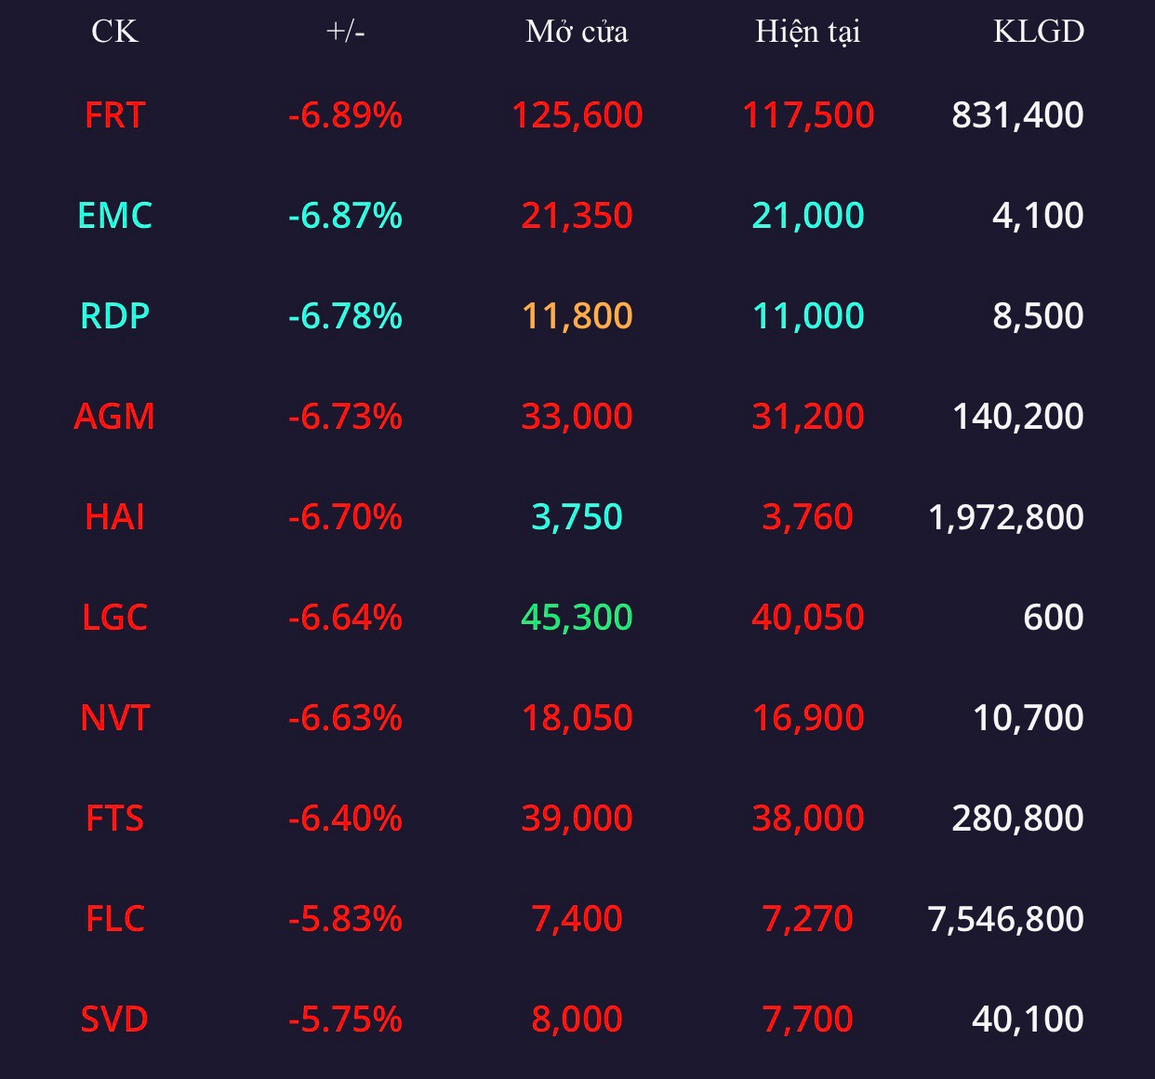Open the EMC stock ticker
The height and width of the screenshot is (1079, 1155).
115,215
